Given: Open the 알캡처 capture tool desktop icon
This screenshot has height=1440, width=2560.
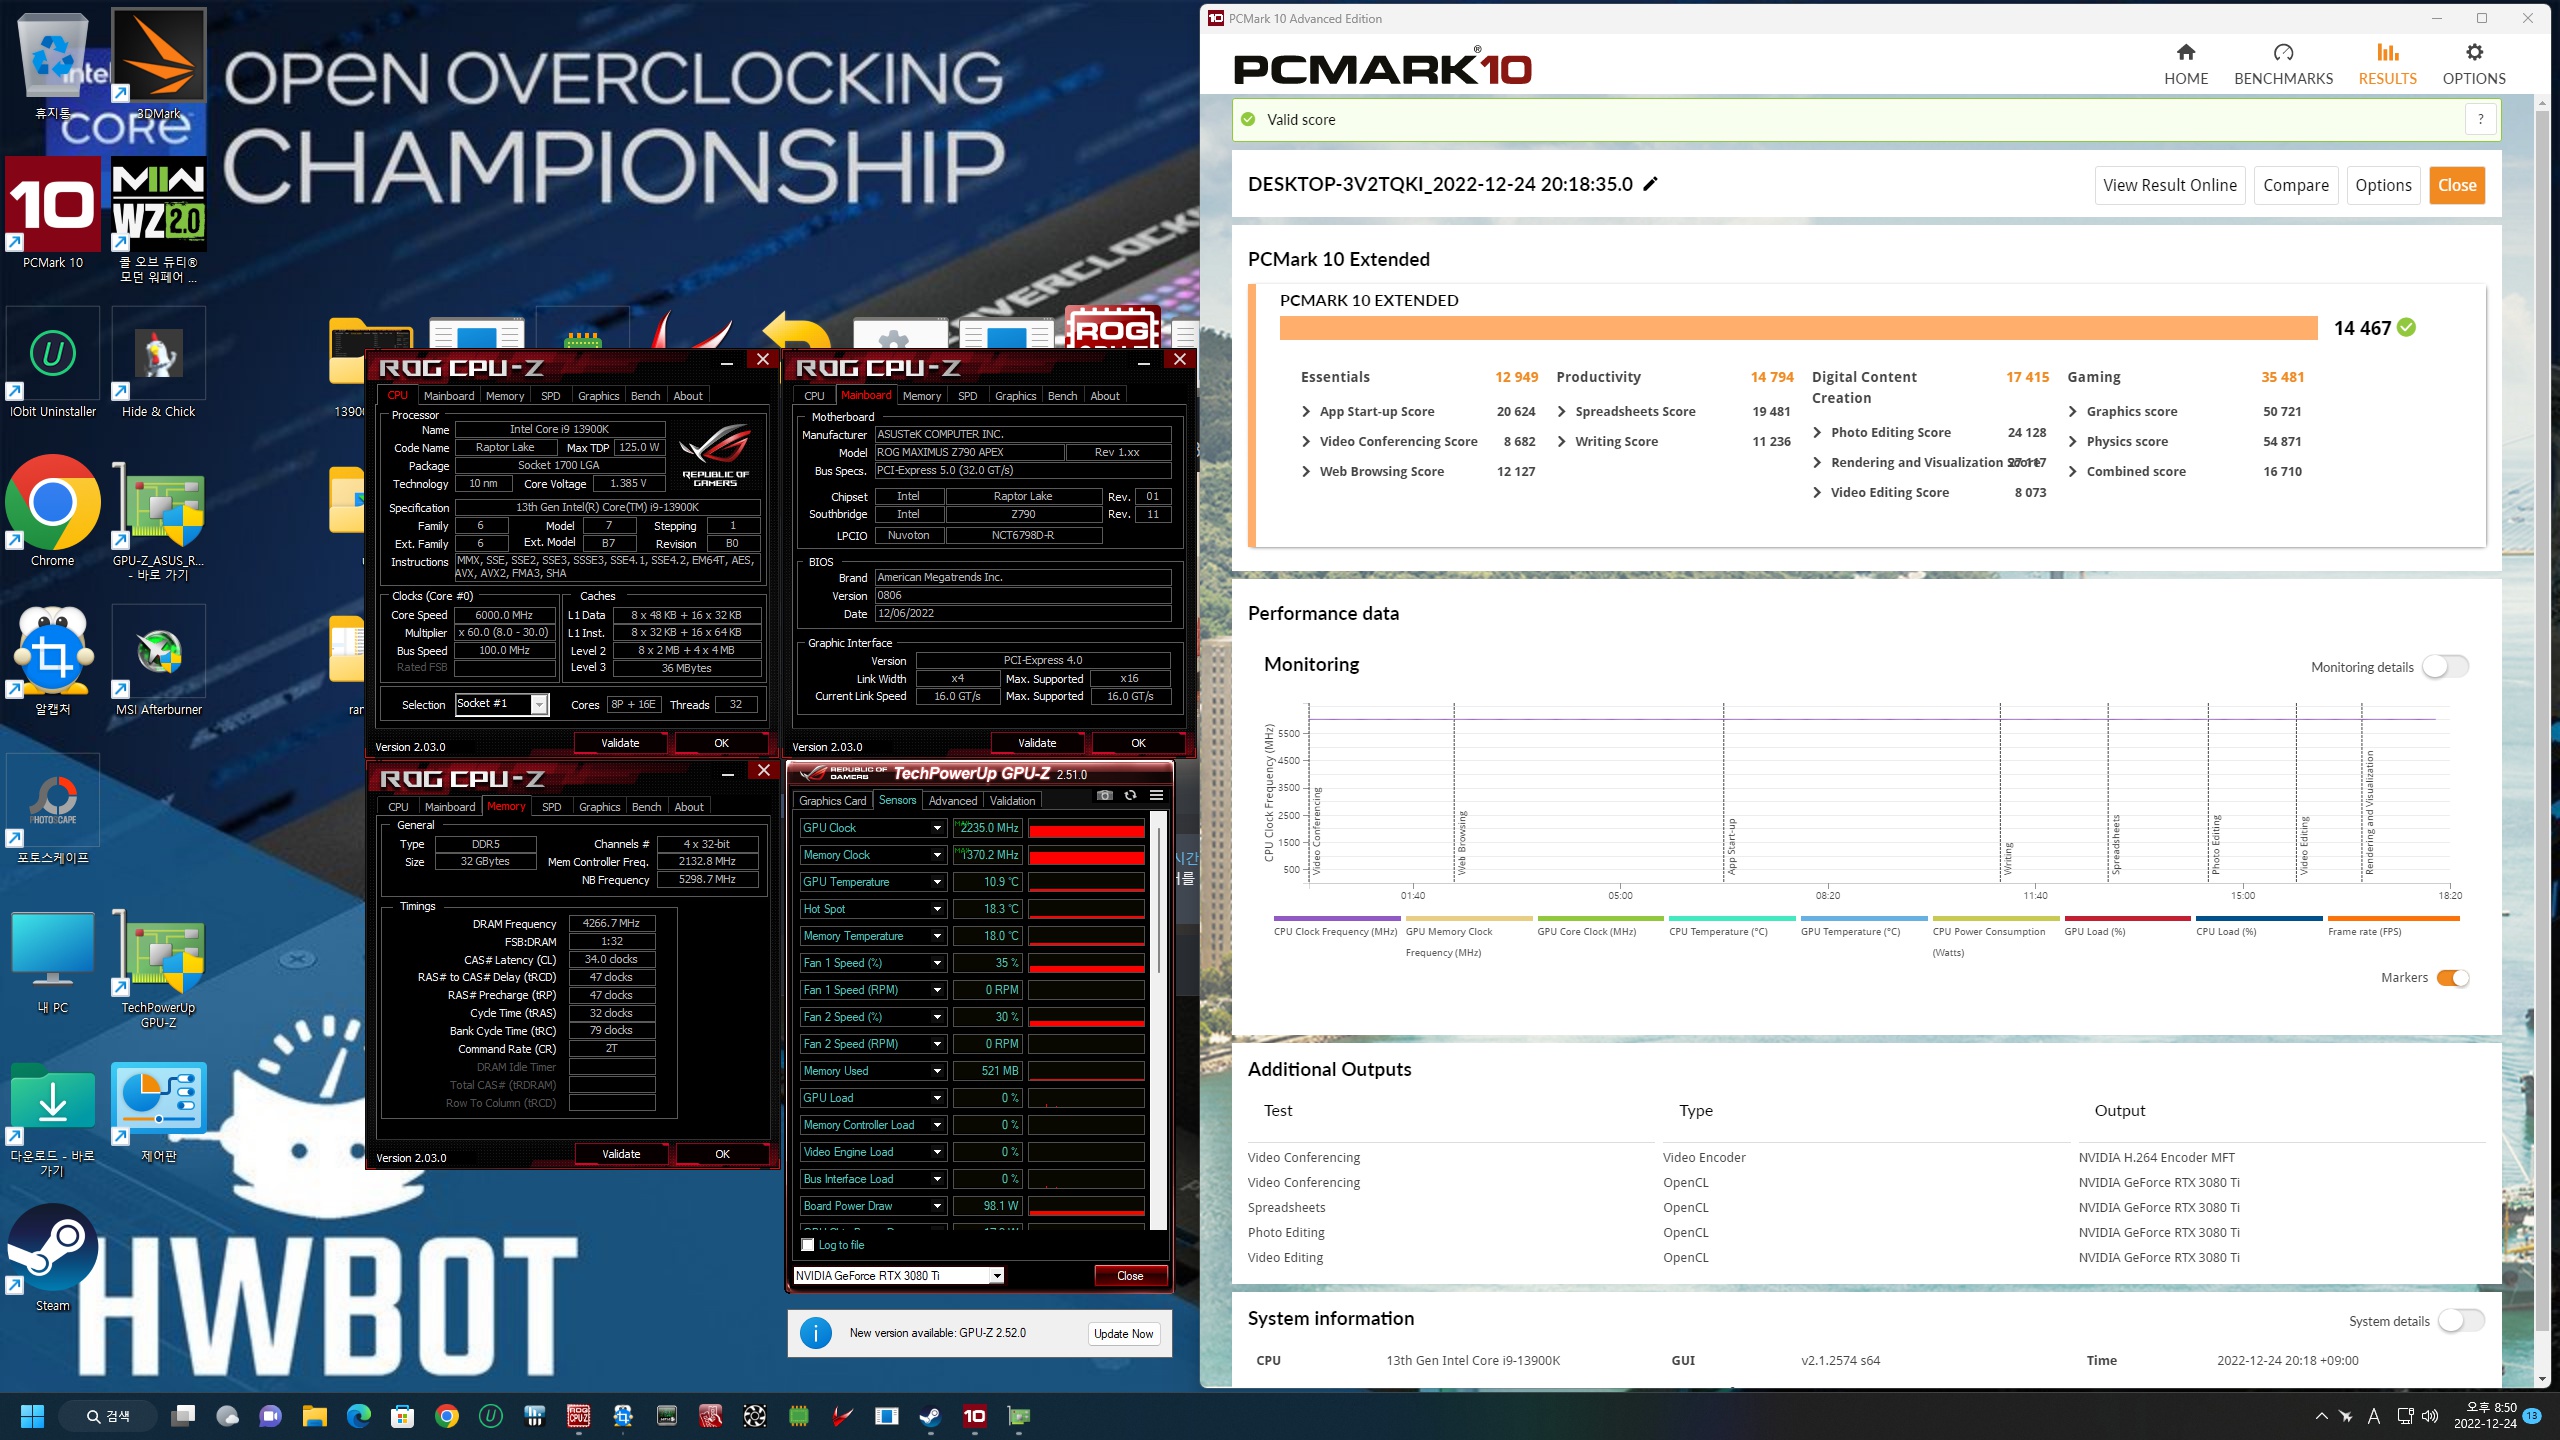Looking at the screenshot, I should (x=53, y=661).
